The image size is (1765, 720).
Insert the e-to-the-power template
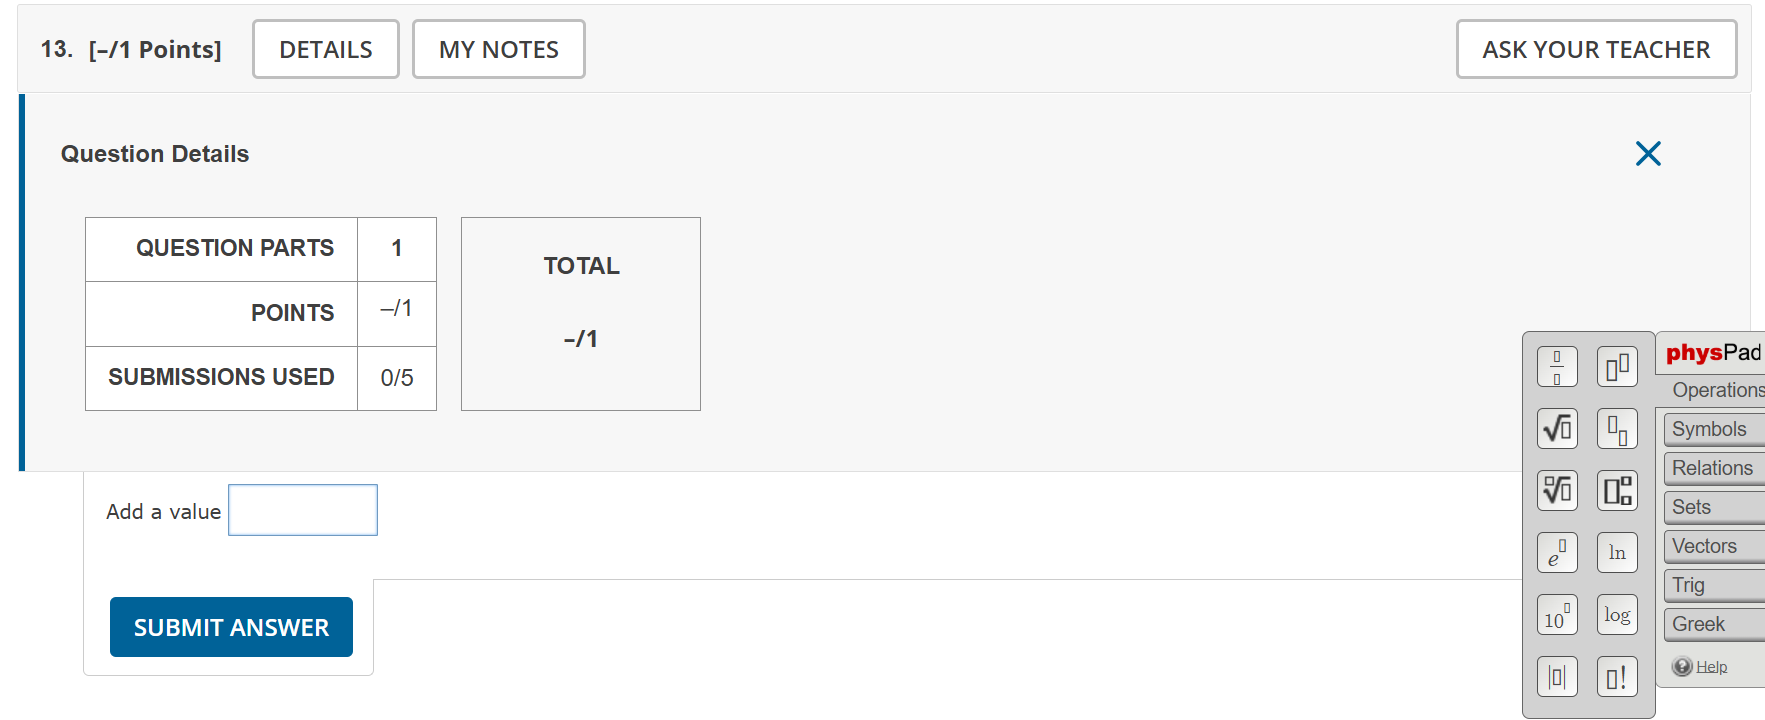(x=1557, y=552)
